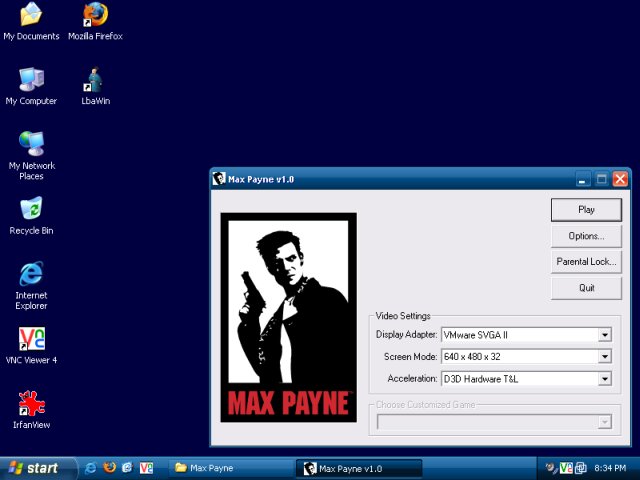Launch Internet Explorer from quick launch bar

coord(91,468)
